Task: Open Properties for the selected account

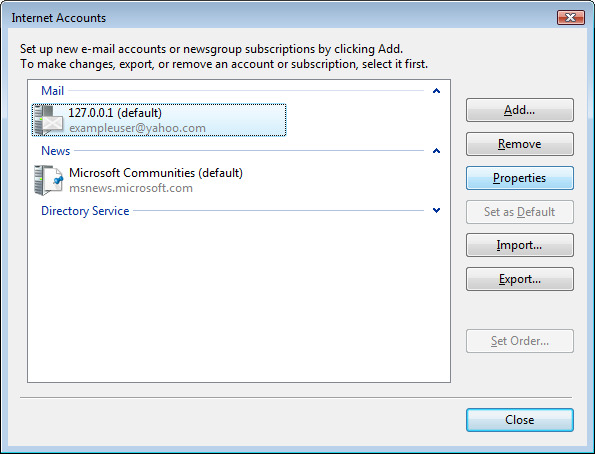Action: [519, 178]
